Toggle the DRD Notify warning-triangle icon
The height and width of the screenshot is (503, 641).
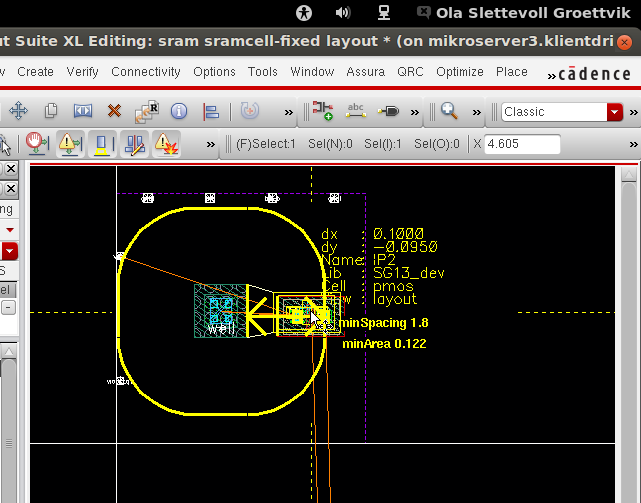[x=70, y=144]
